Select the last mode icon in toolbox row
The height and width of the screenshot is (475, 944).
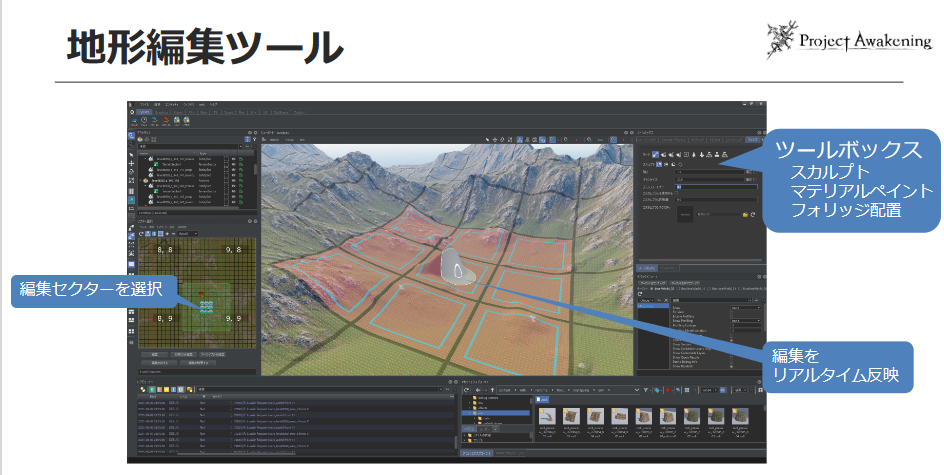(724, 155)
